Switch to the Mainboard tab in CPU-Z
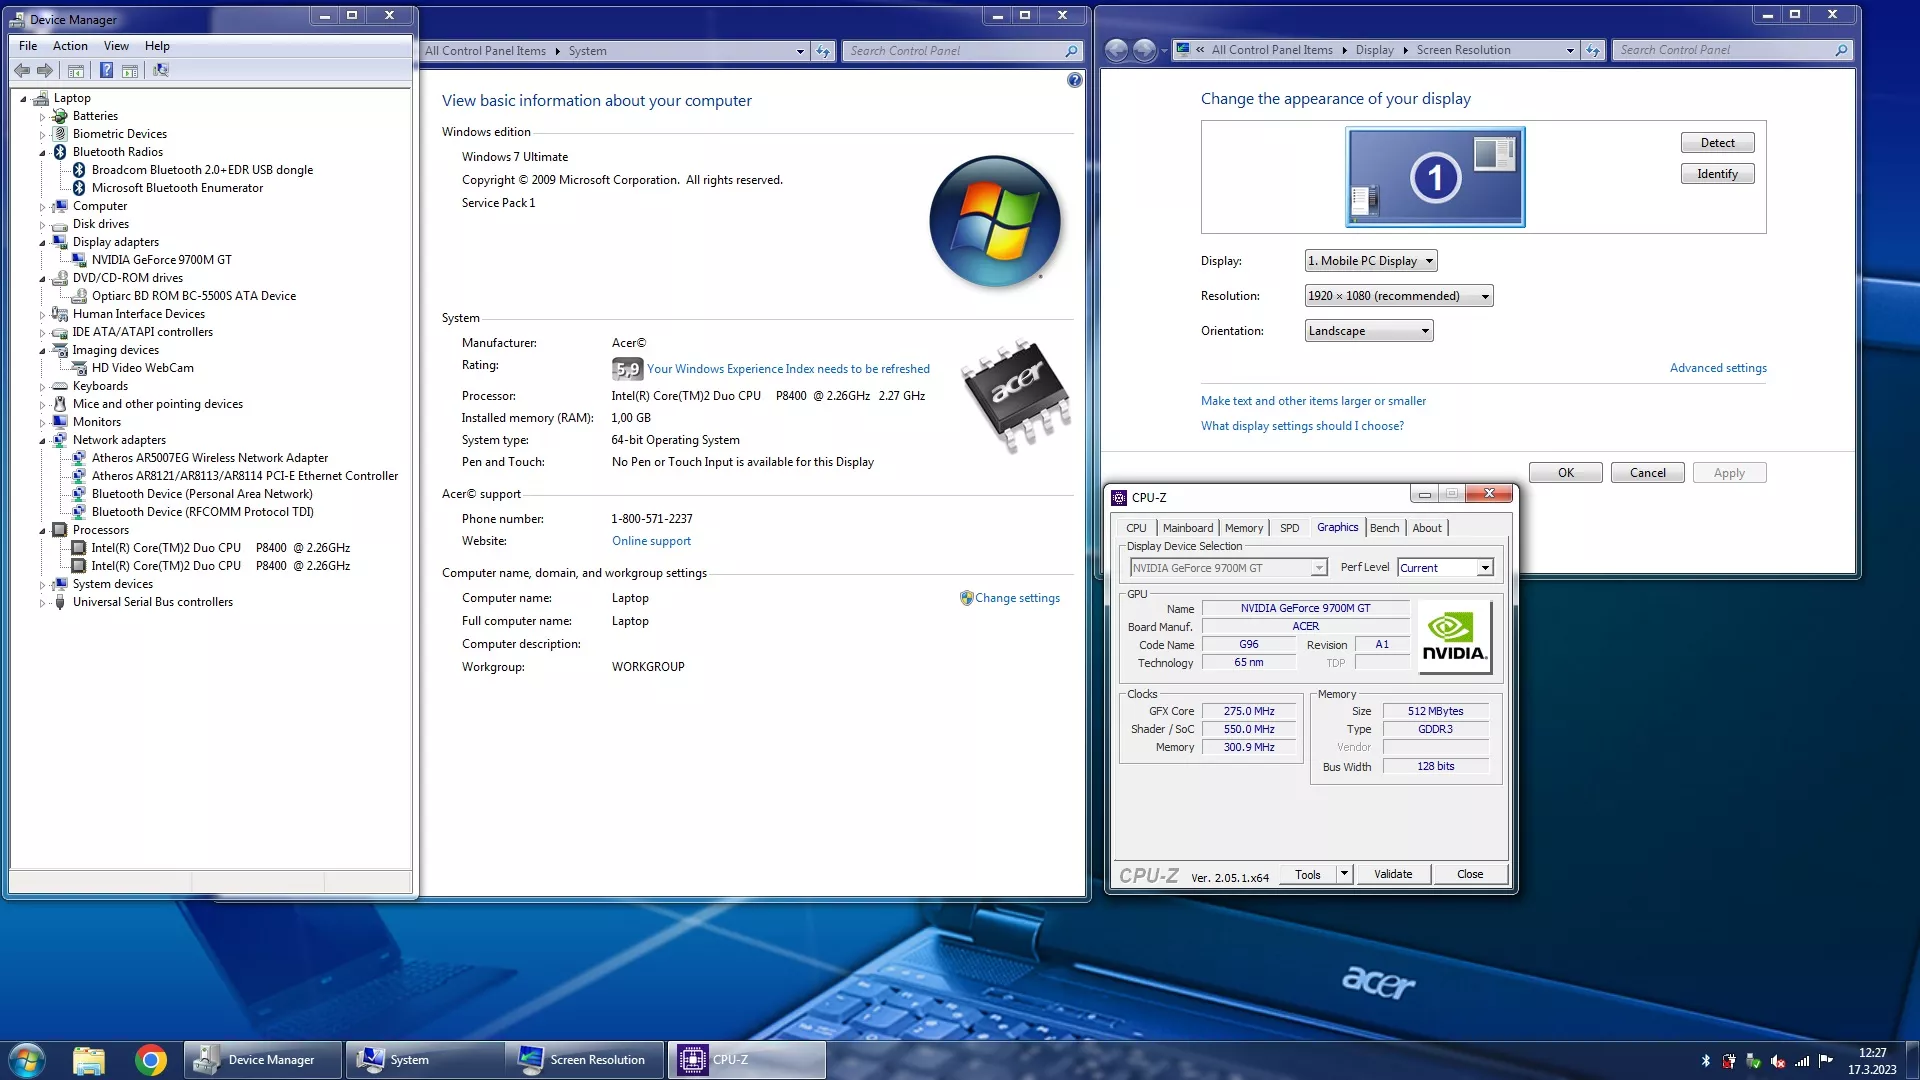 click(x=1188, y=528)
